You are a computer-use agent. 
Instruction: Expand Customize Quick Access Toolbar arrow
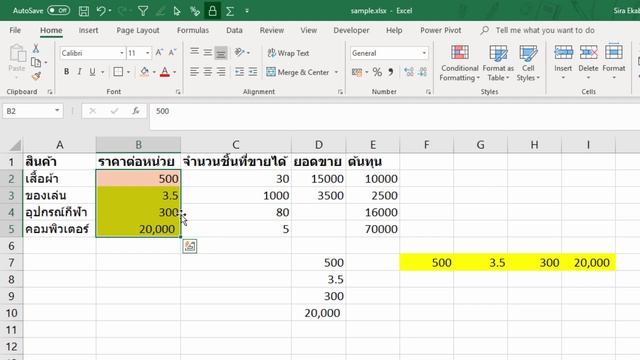tap(247, 11)
